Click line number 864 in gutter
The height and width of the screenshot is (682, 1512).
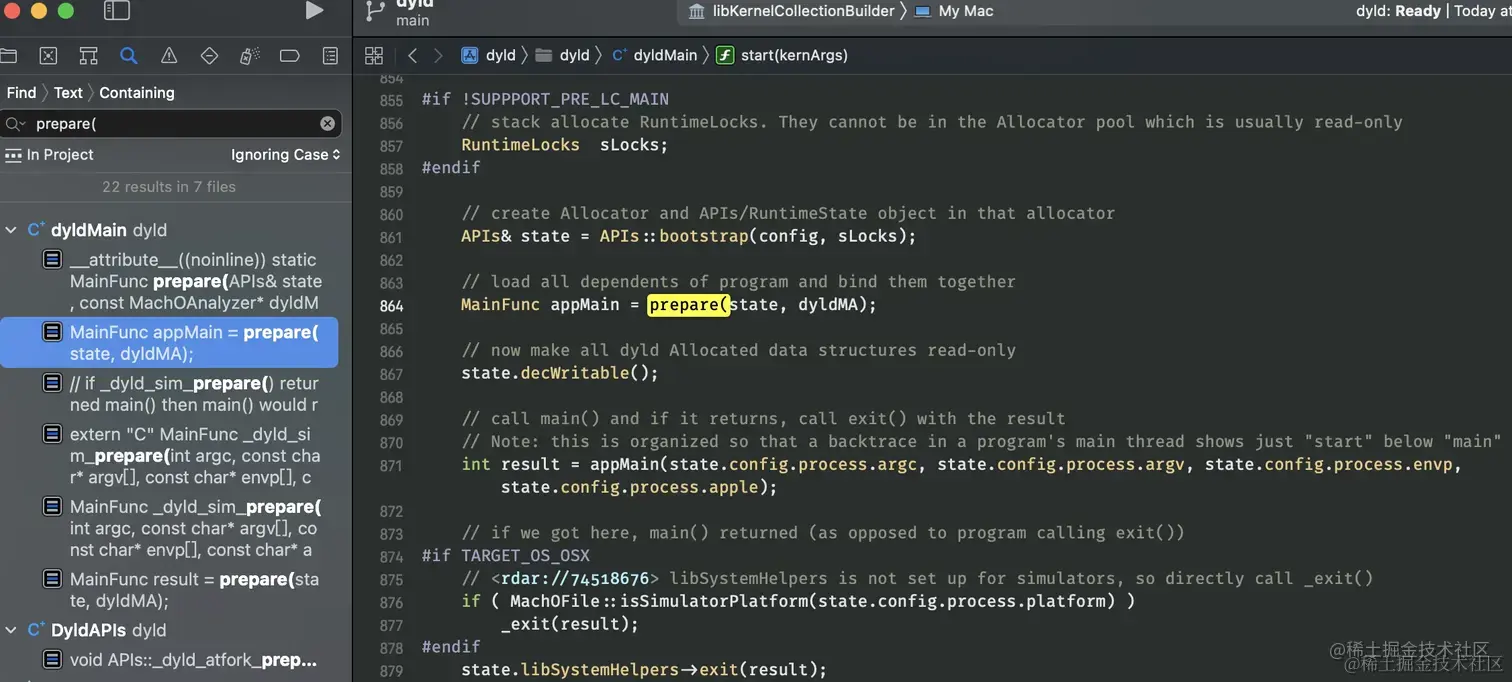pos(391,305)
